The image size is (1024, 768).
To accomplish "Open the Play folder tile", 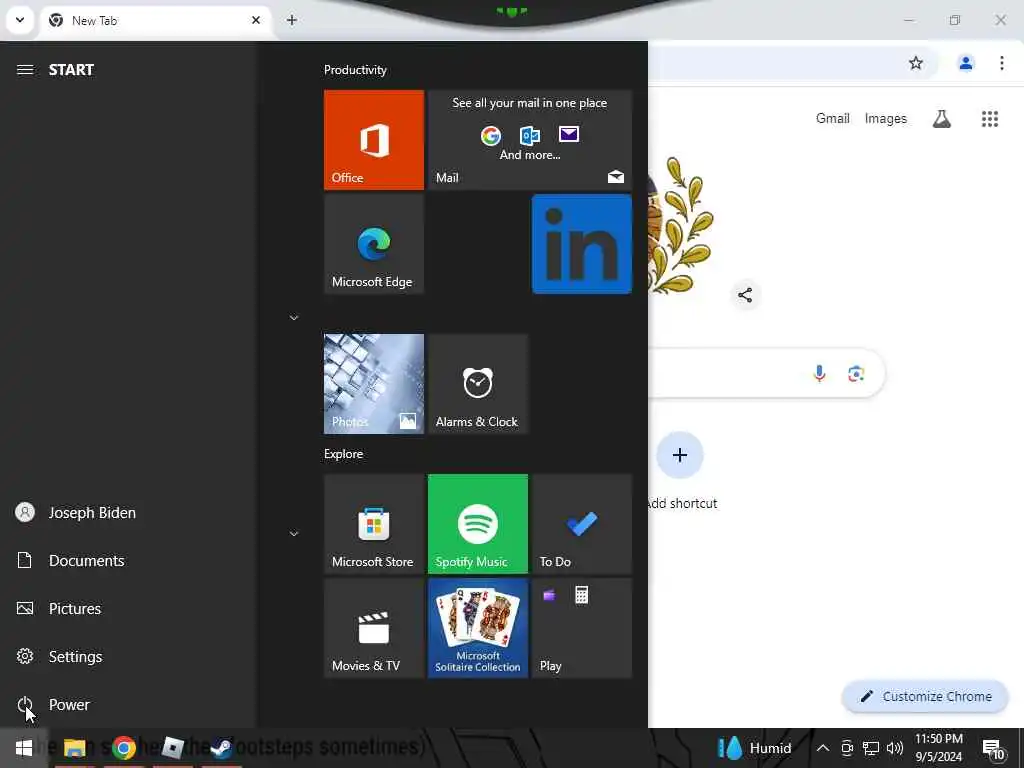I will tap(582, 628).
